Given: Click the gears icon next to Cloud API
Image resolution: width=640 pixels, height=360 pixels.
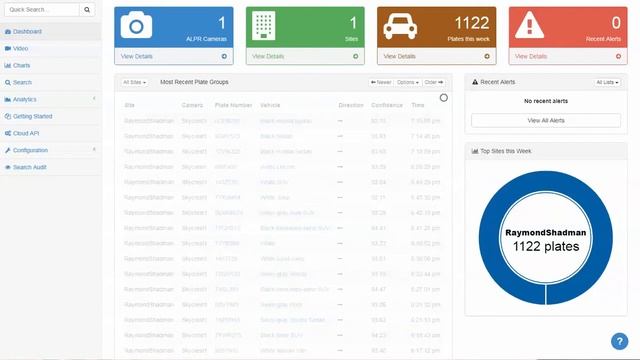Looking at the screenshot, I should [8, 133].
